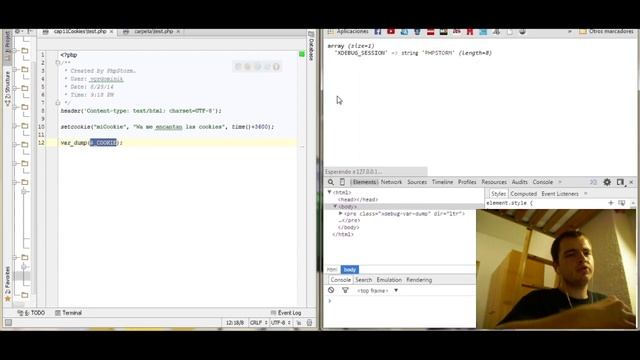Click the body breadcrumb in Elements
Viewport: 640px width, 360px height.
pyautogui.click(x=349, y=269)
